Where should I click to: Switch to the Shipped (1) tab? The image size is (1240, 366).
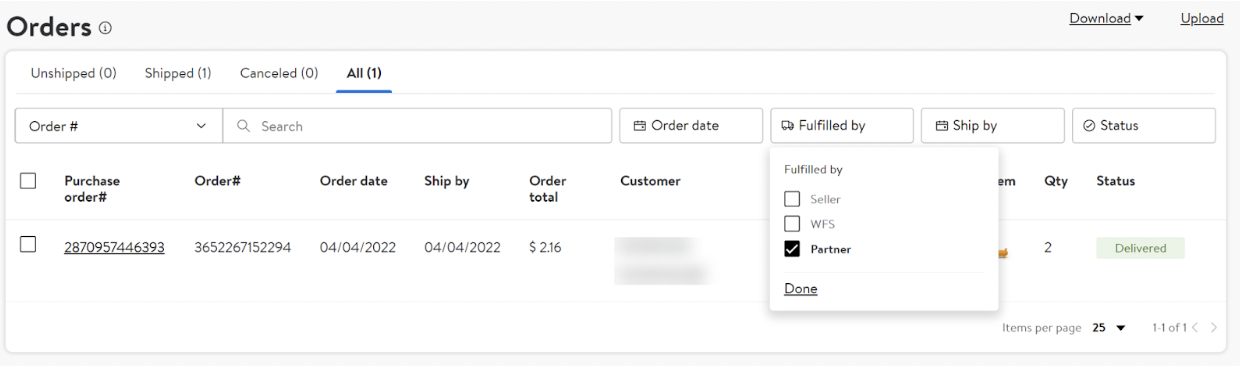tap(178, 73)
